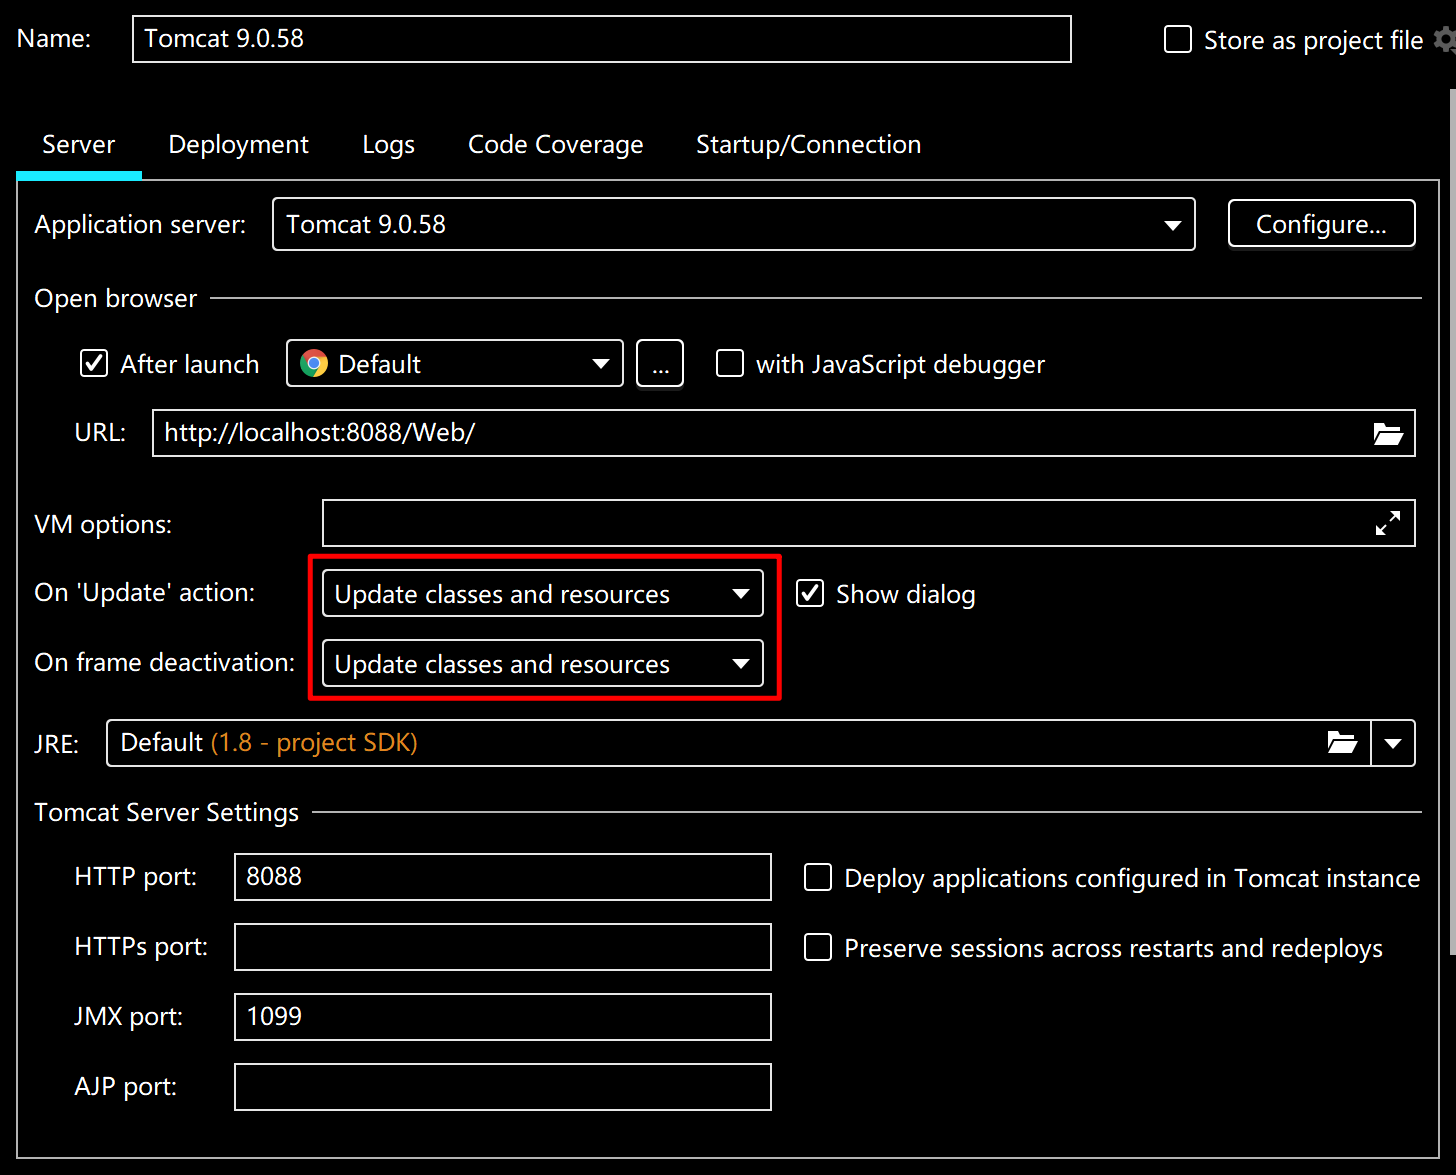The width and height of the screenshot is (1456, 1175).
Task: Enable Preserve sessions across restarts and redeploys
Action: (x=818, y=947)
